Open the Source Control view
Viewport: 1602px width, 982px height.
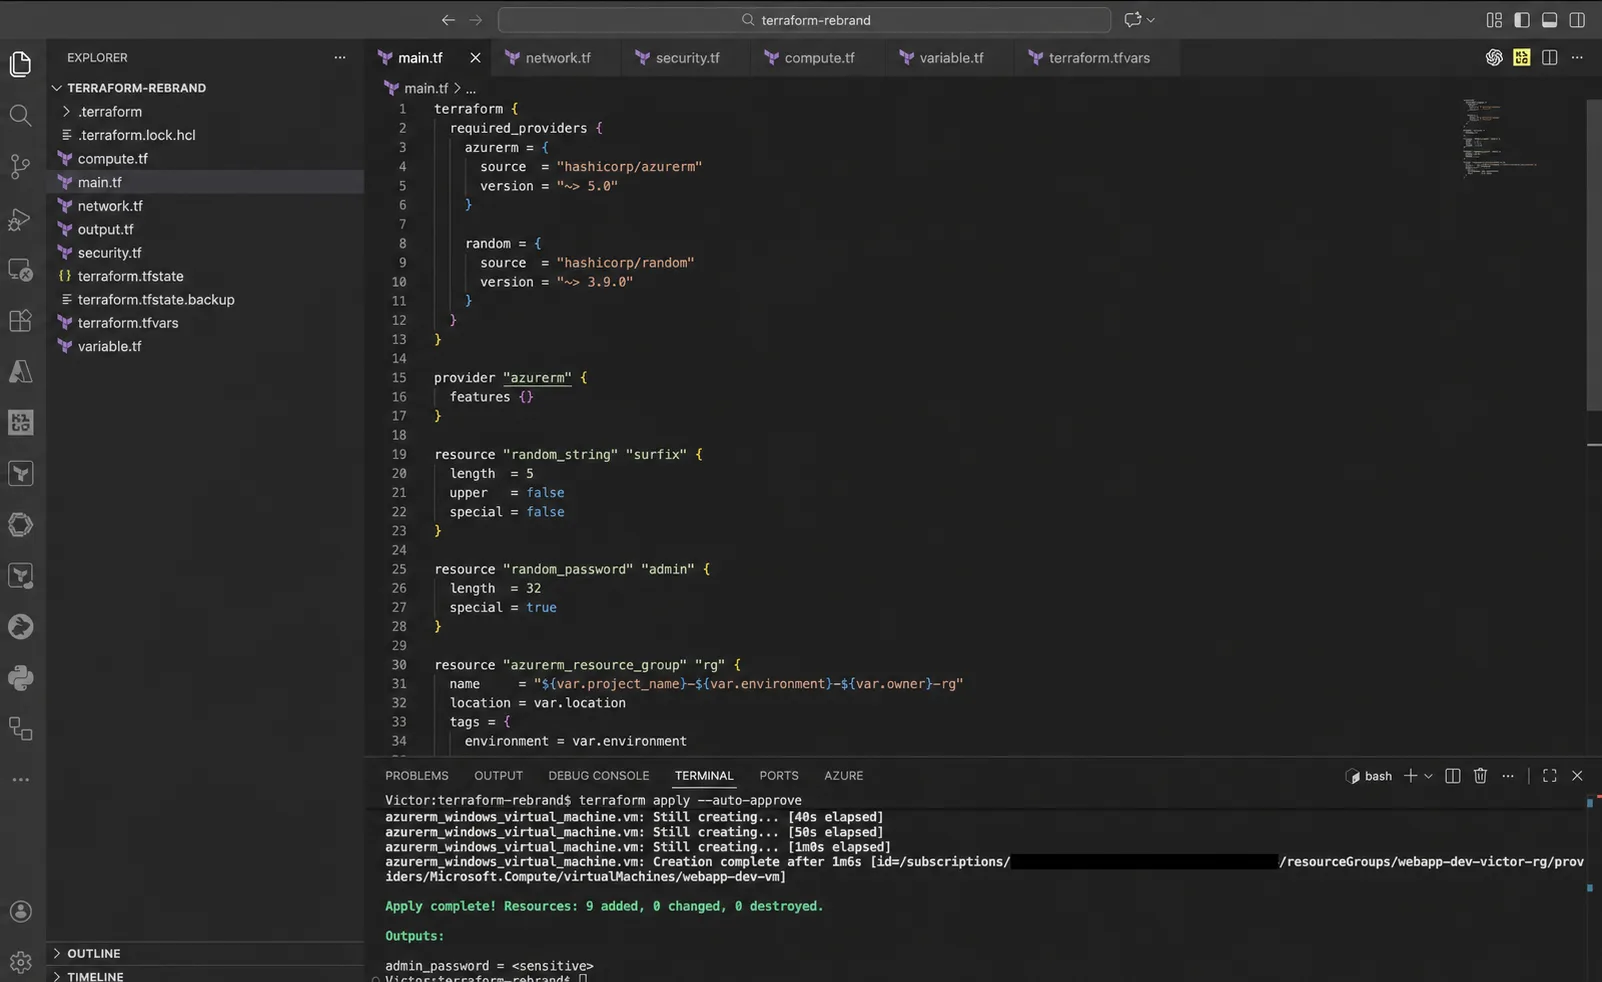[20, 166]
